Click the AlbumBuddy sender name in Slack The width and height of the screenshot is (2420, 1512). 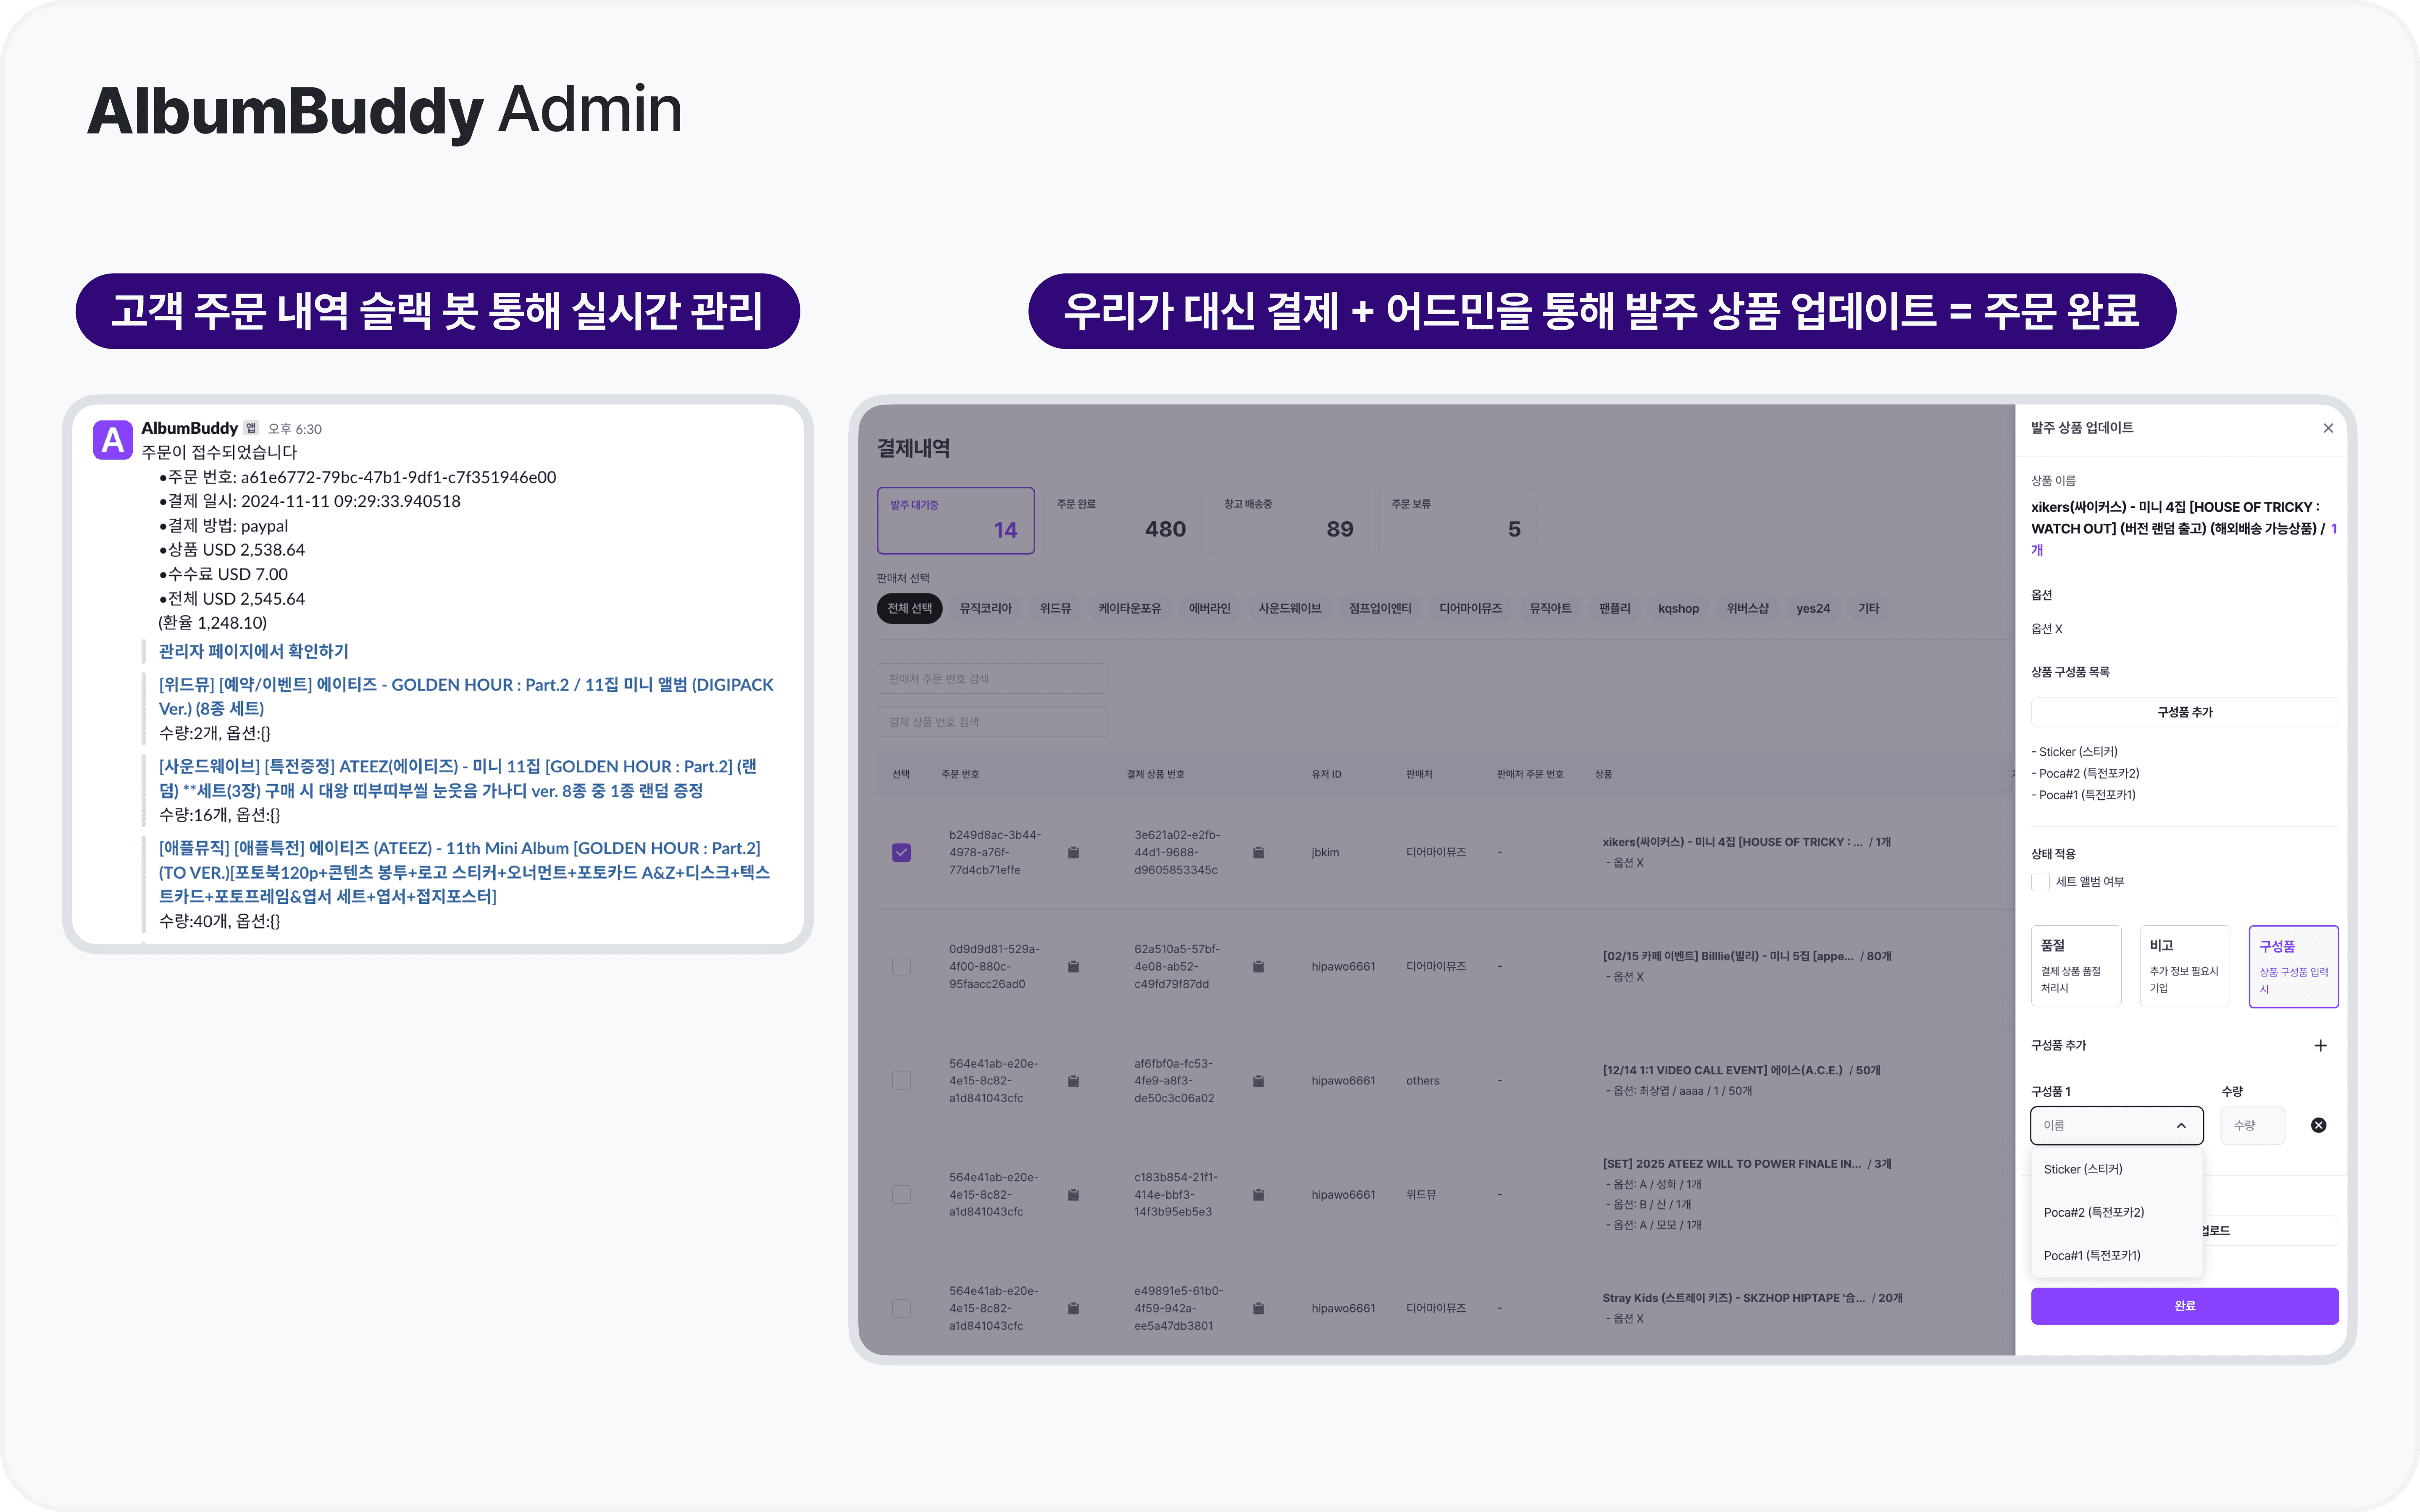click(x=189, y=428)
